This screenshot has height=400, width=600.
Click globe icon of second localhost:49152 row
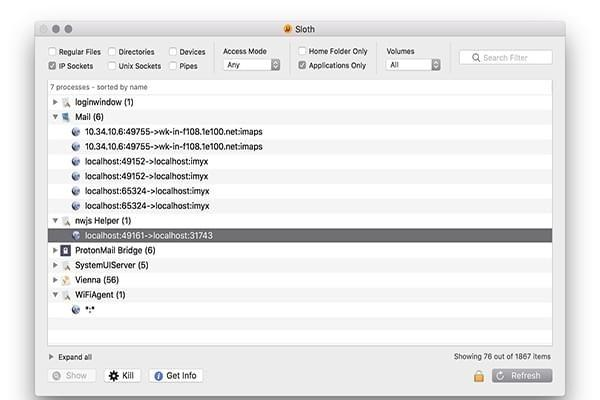pyautogui.click(x=76, y=176)
